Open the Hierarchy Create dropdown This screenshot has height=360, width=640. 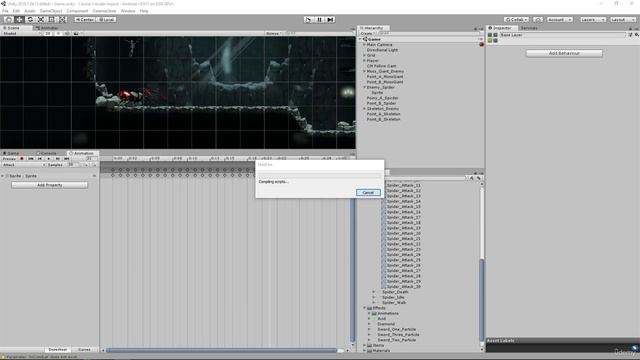[367, 33]
